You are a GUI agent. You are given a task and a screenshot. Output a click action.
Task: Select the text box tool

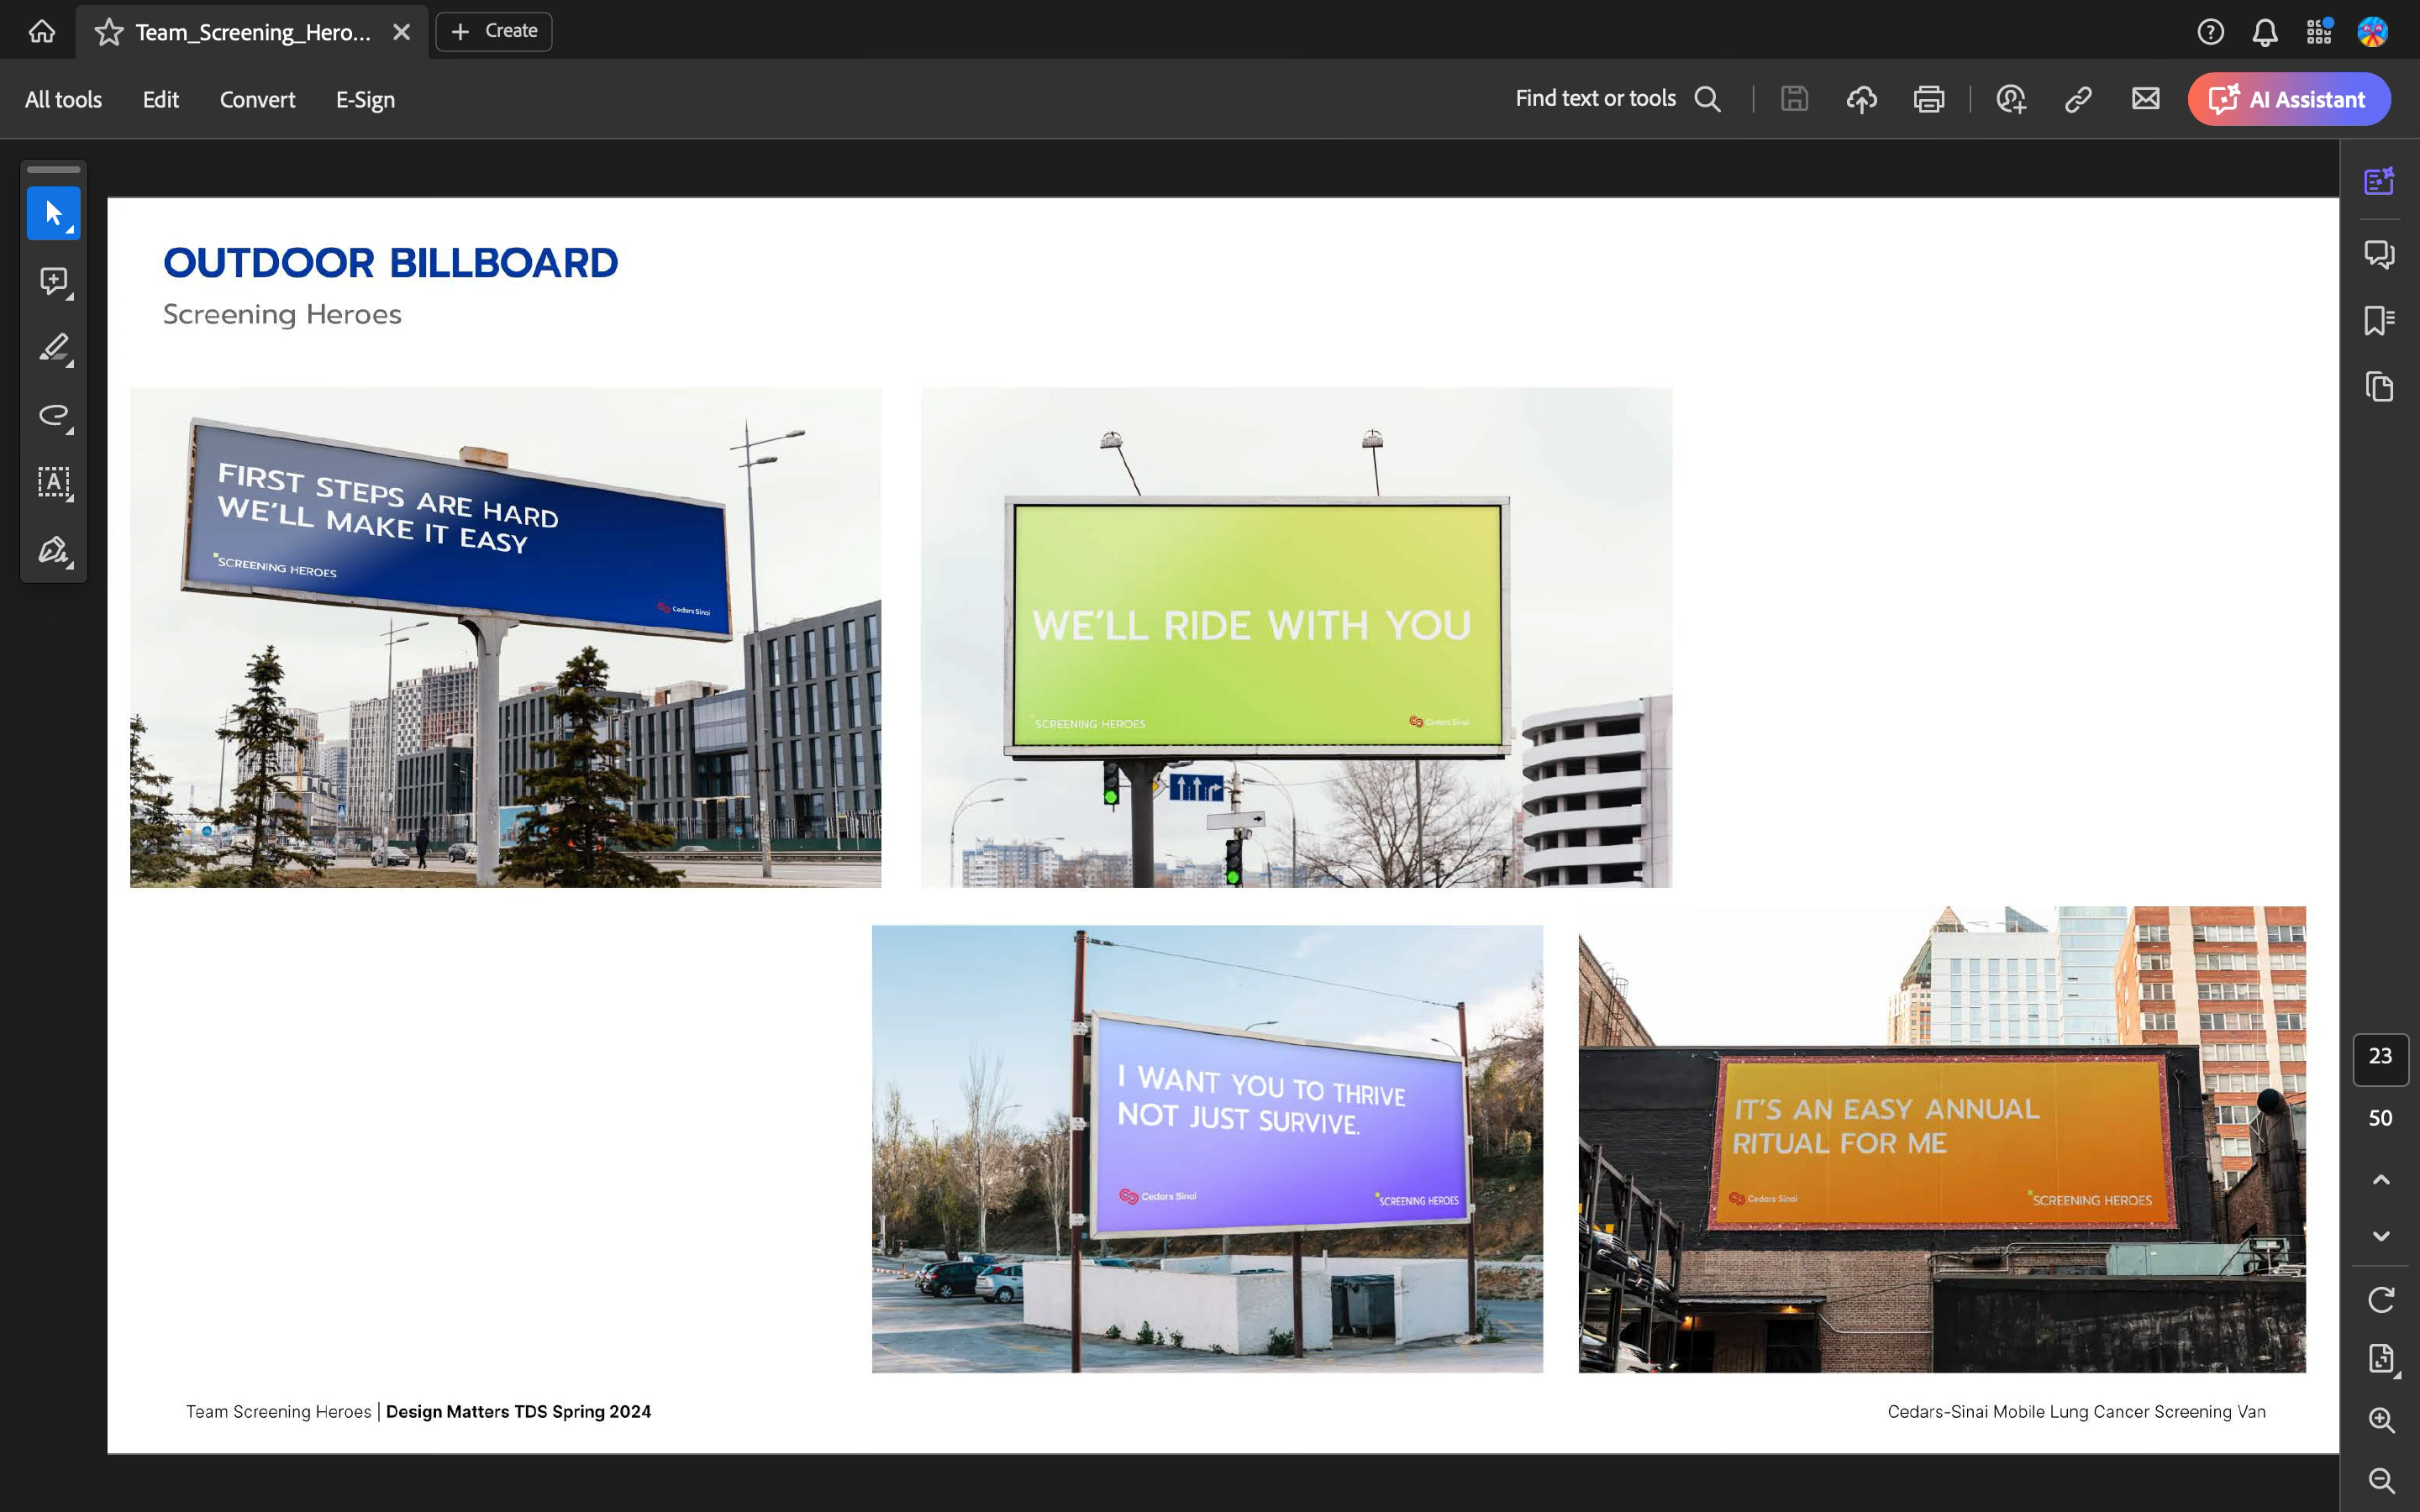click(53, 482)
